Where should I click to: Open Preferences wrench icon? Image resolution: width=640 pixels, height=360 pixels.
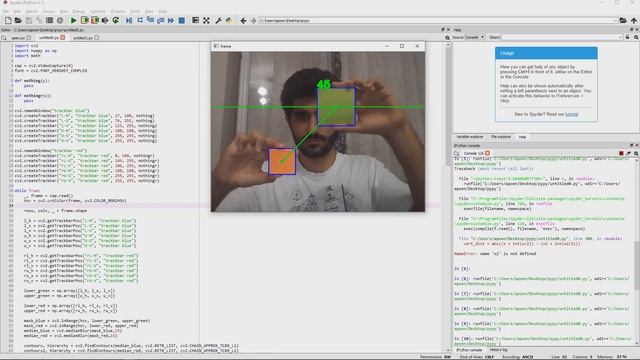tap(218, 20)
